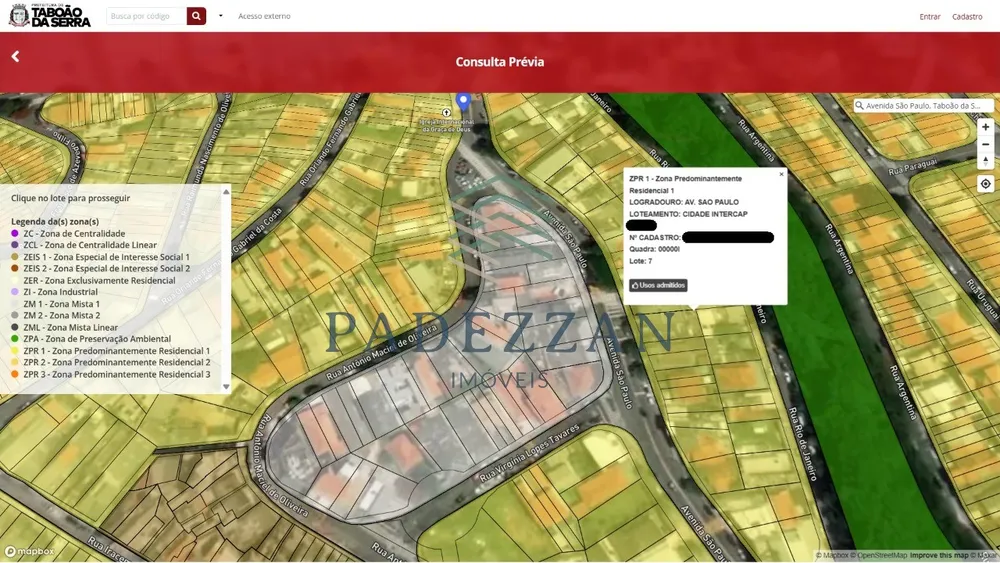The image size is (1000, 563).
Task: Zoom in the map with plus button
Action: (x=985, y=128)
